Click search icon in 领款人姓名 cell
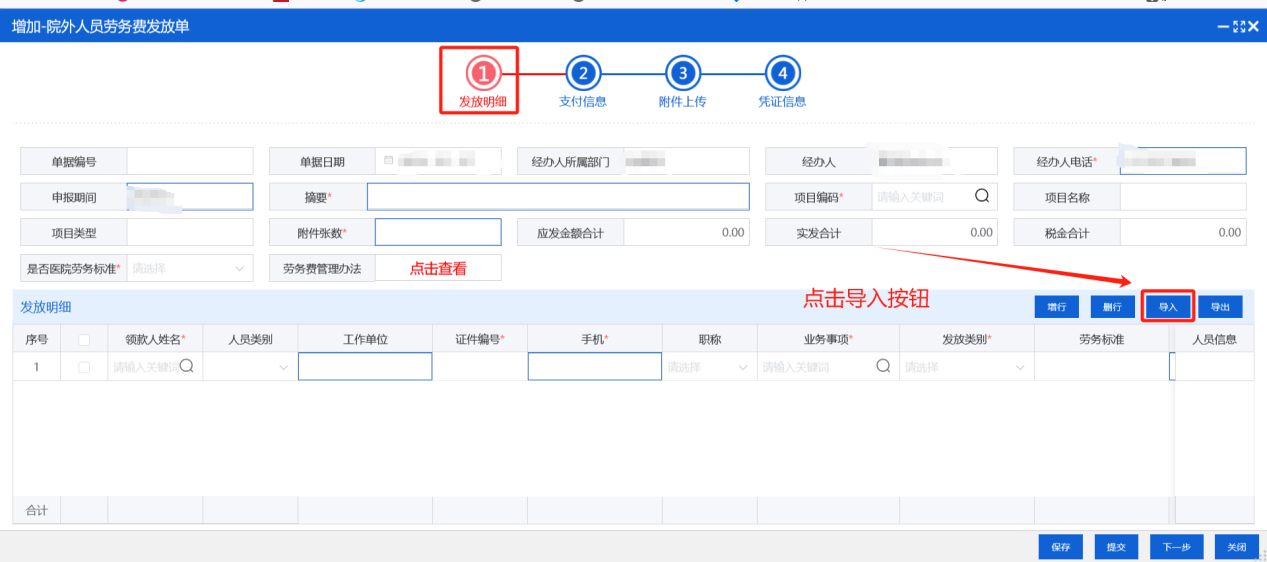Image resolution: width=1267 pixels, height=562 pixels. (x=186, y=367)
